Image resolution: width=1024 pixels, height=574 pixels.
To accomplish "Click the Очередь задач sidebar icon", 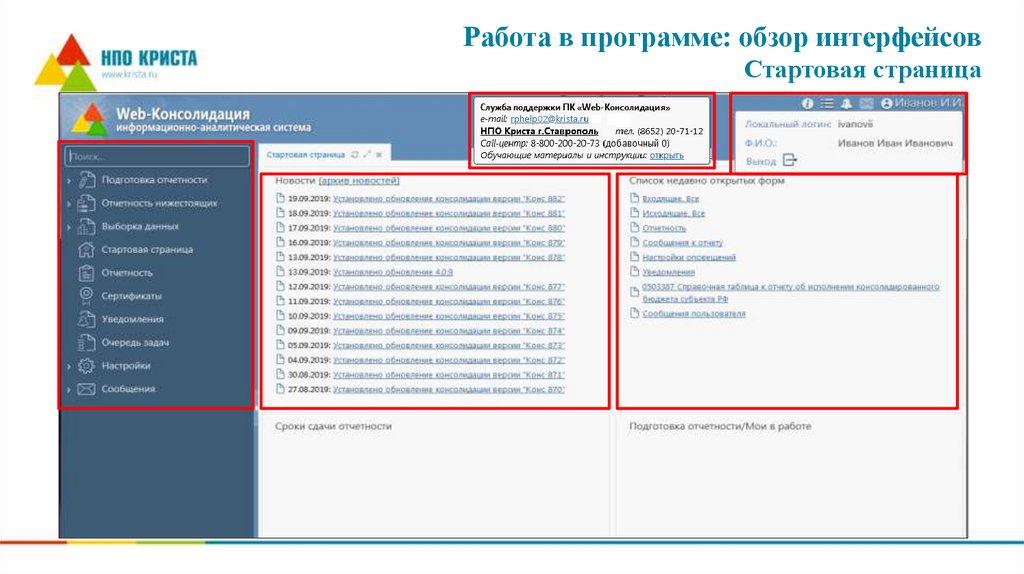I will click(86, 342).
